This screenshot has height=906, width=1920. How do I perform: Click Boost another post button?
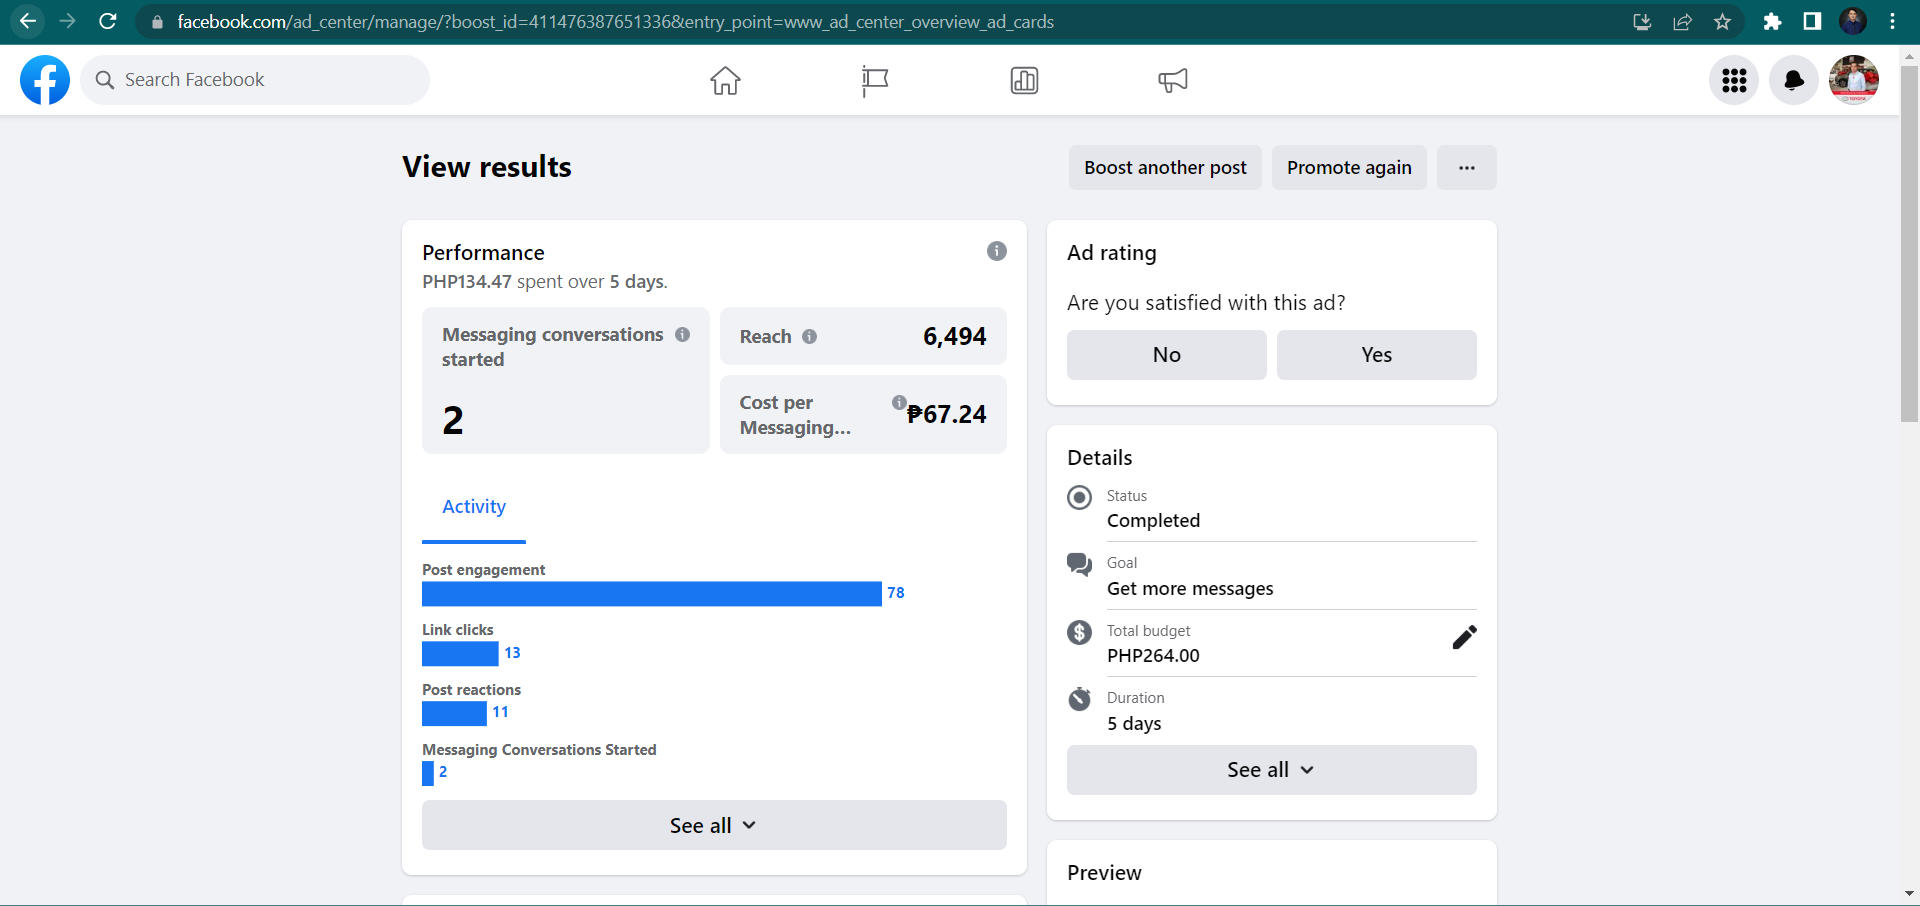[1165, 168]
